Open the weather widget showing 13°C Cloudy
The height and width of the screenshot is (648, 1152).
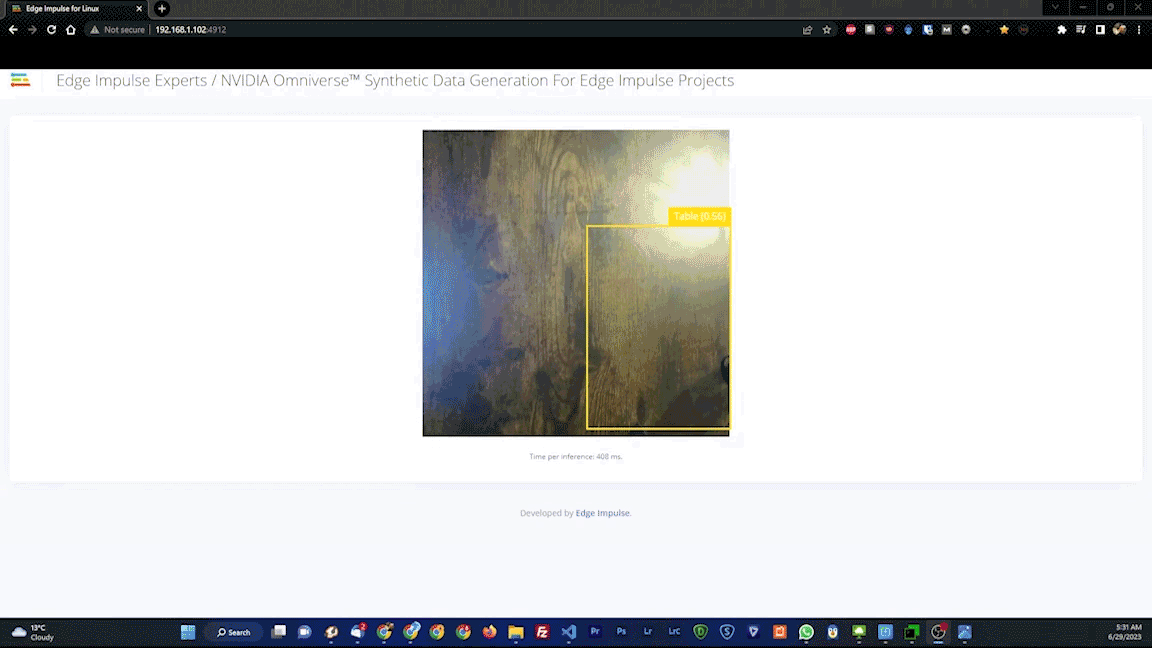(x=33, y=633)
